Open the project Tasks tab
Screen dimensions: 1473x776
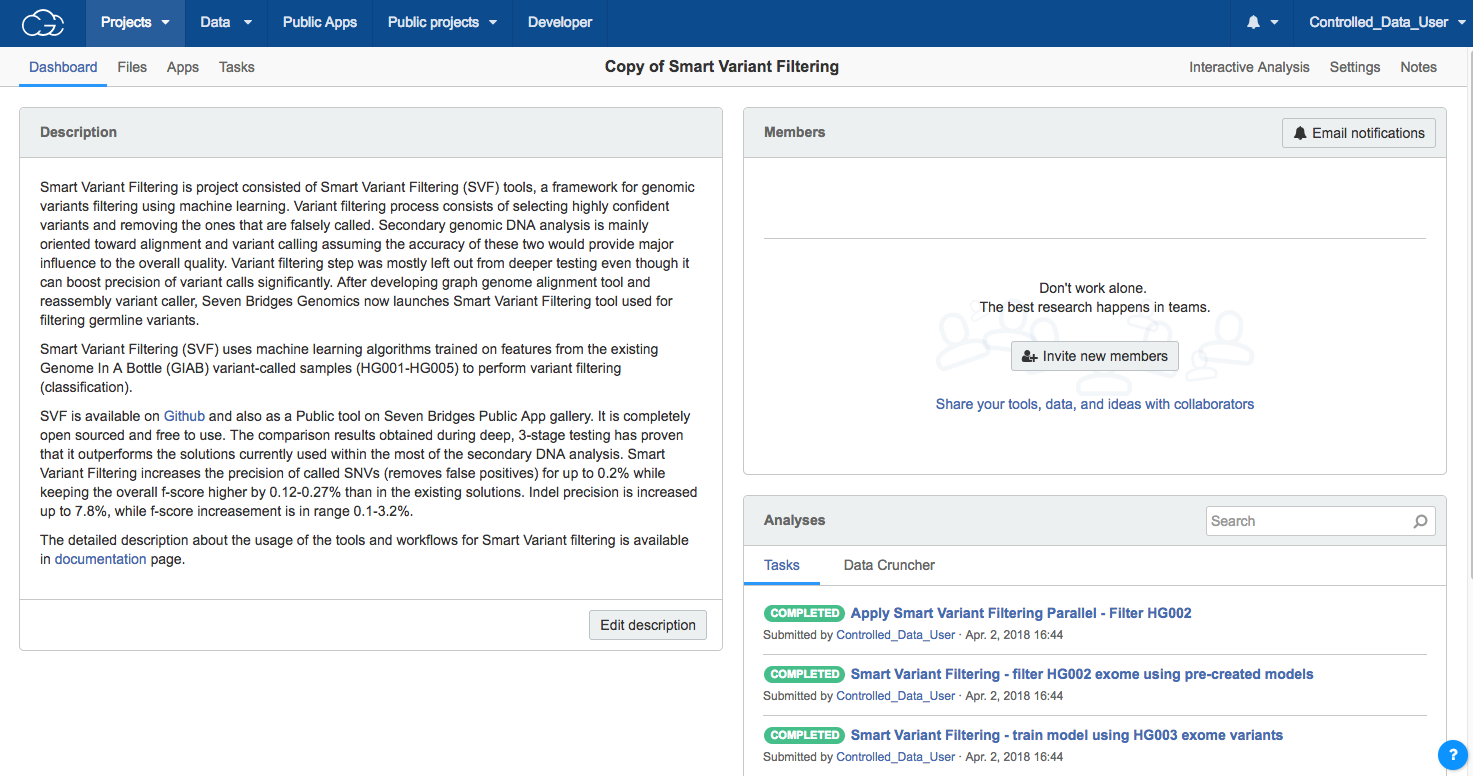237,67
